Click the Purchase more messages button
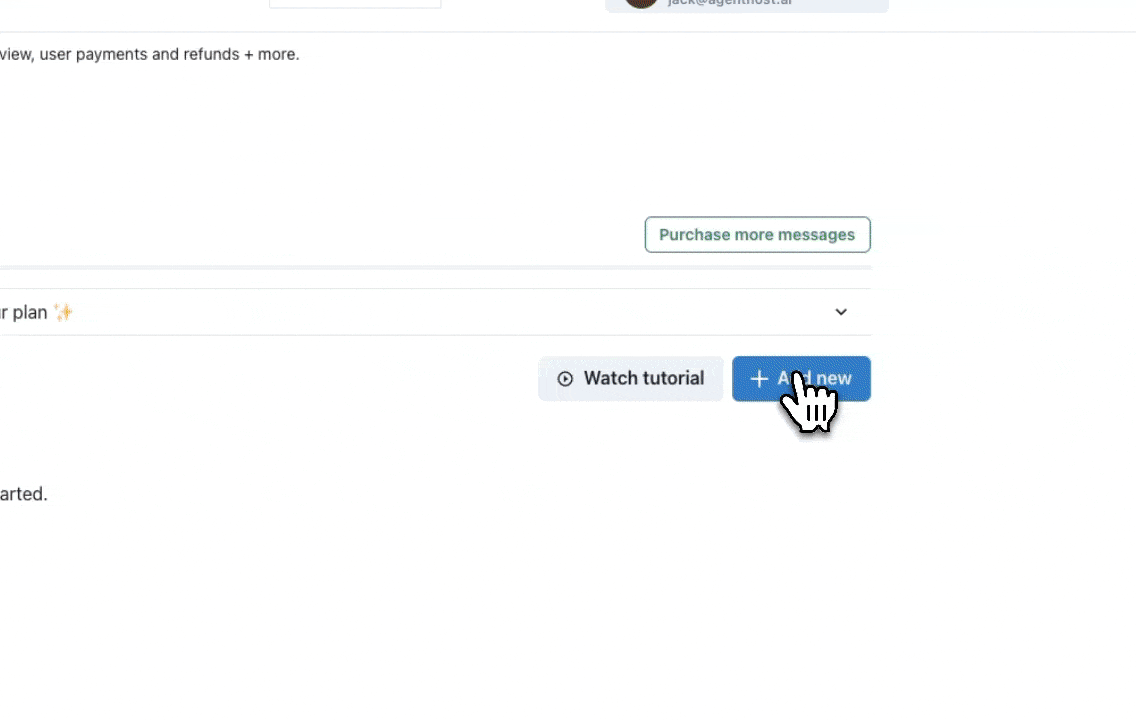 click(757, 235)
